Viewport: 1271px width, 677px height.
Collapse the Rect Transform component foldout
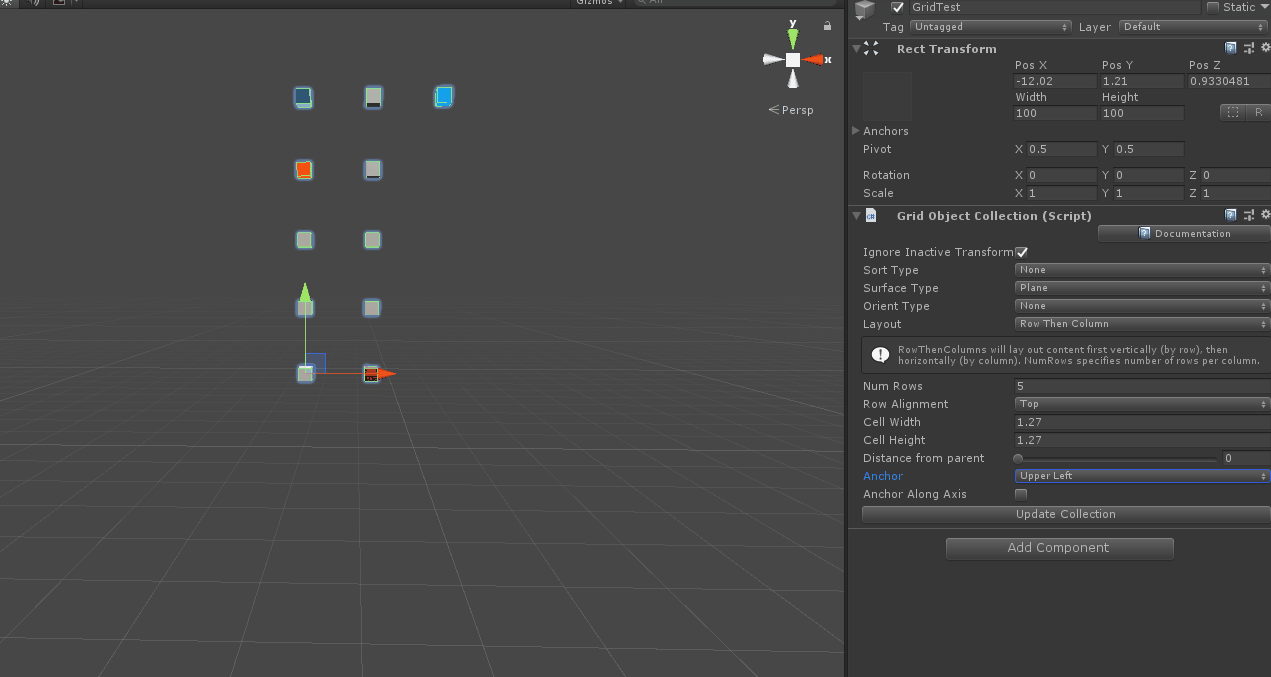click(x=856, y=48)
